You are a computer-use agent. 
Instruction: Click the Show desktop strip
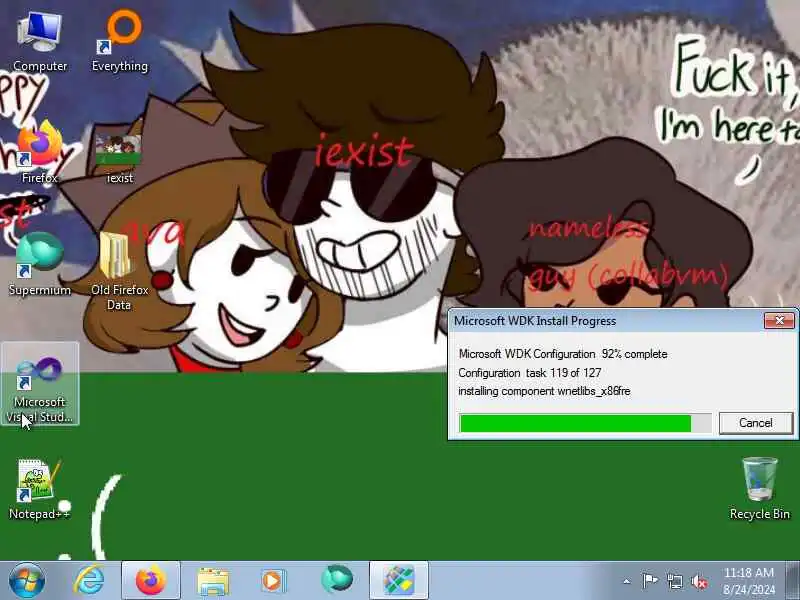792,581
